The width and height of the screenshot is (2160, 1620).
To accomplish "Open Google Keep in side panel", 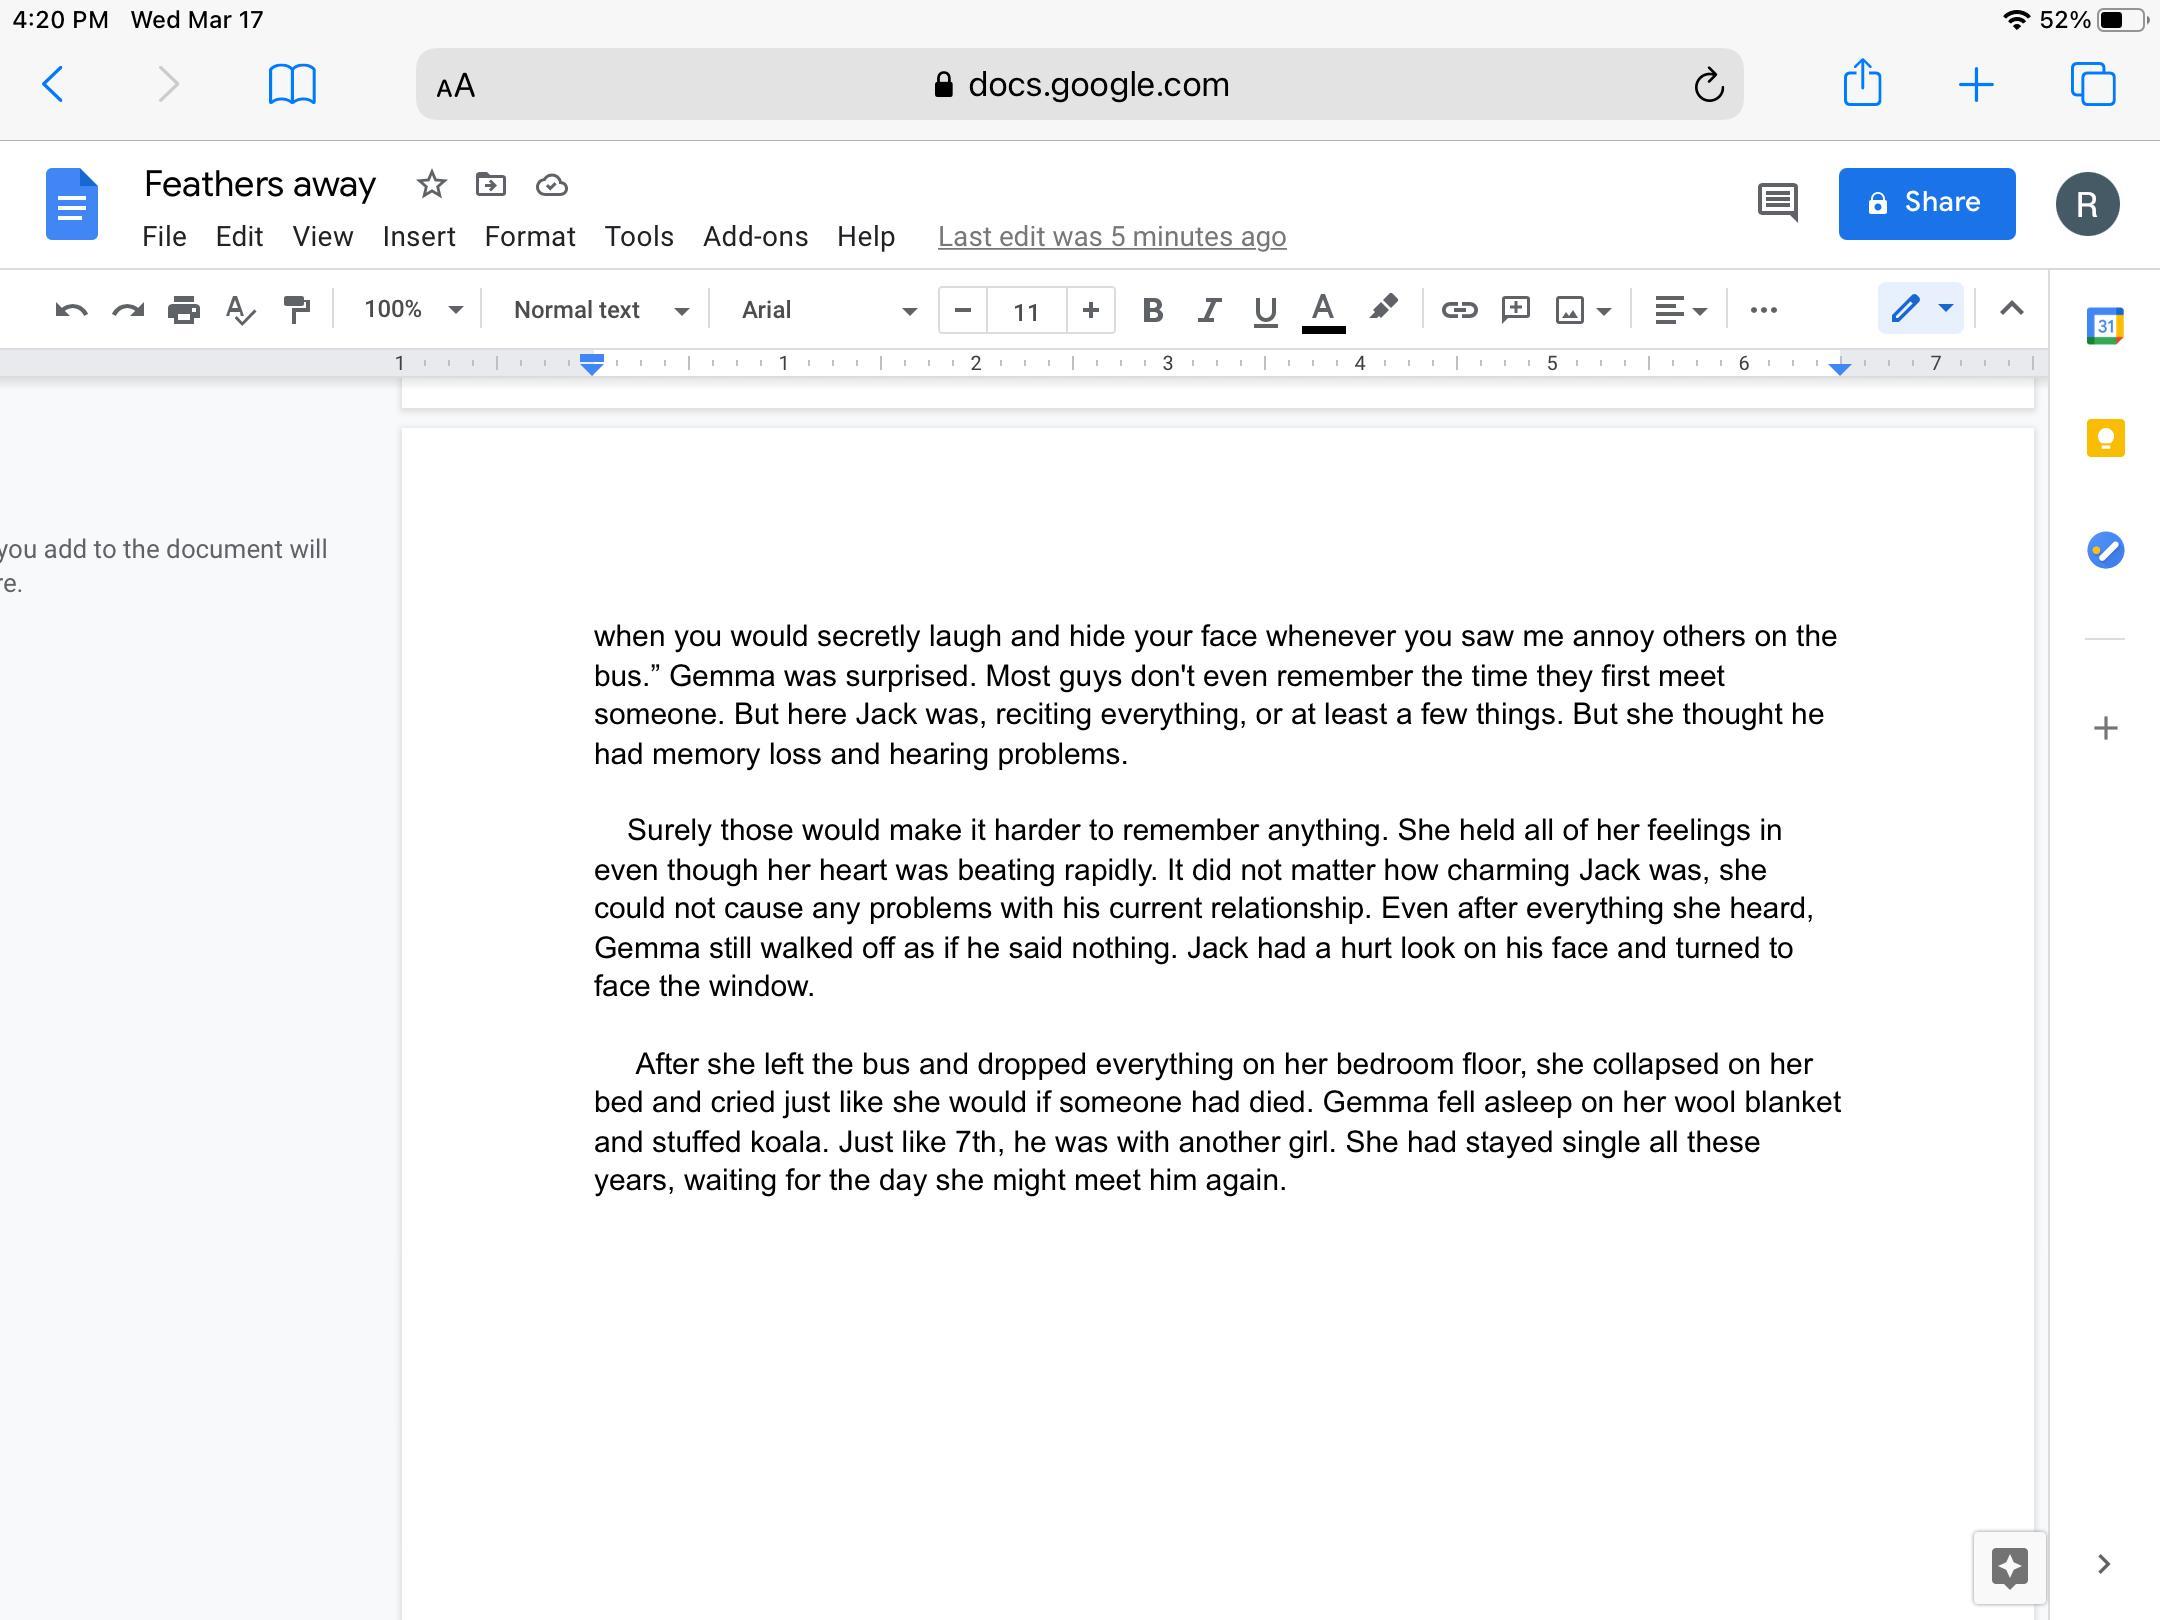I will click(x=2105, y=438).
